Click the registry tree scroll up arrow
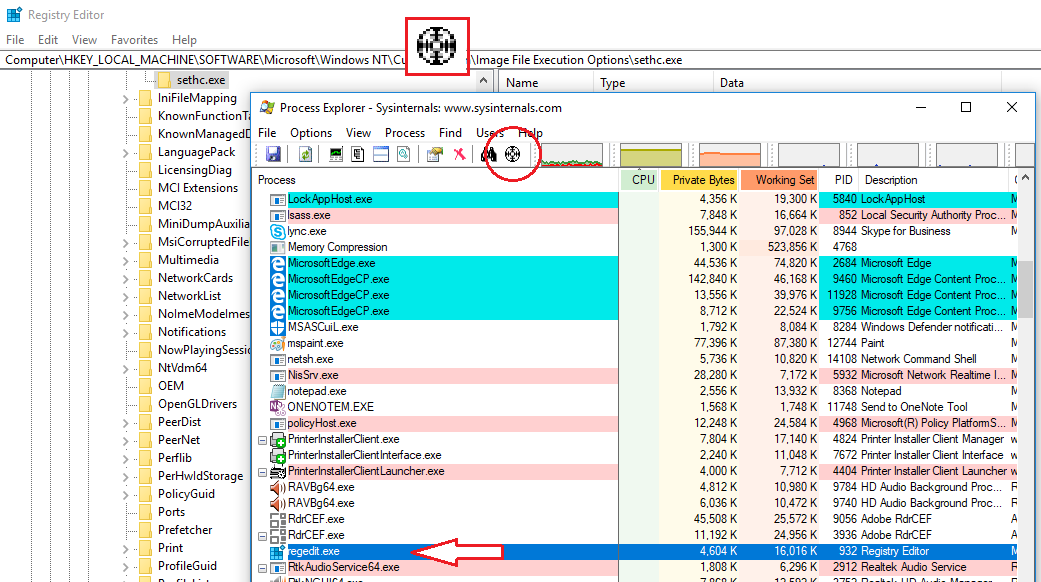Screen dimensions: 1041x582 click(483, 81)
